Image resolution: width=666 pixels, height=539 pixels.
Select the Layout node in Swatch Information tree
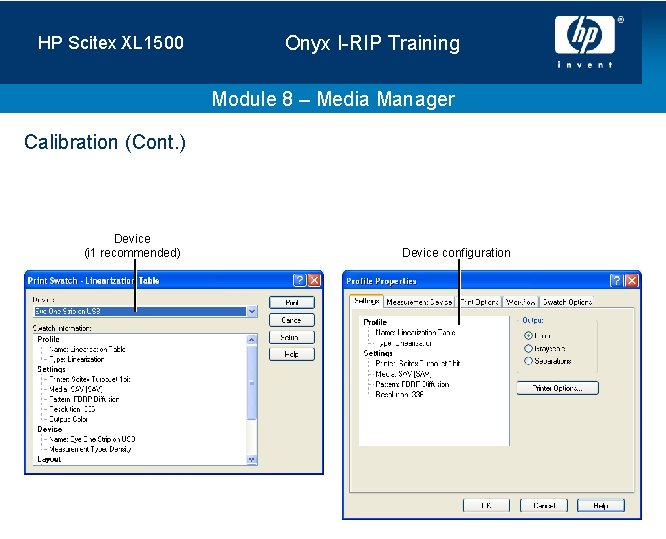pos(49,459)
